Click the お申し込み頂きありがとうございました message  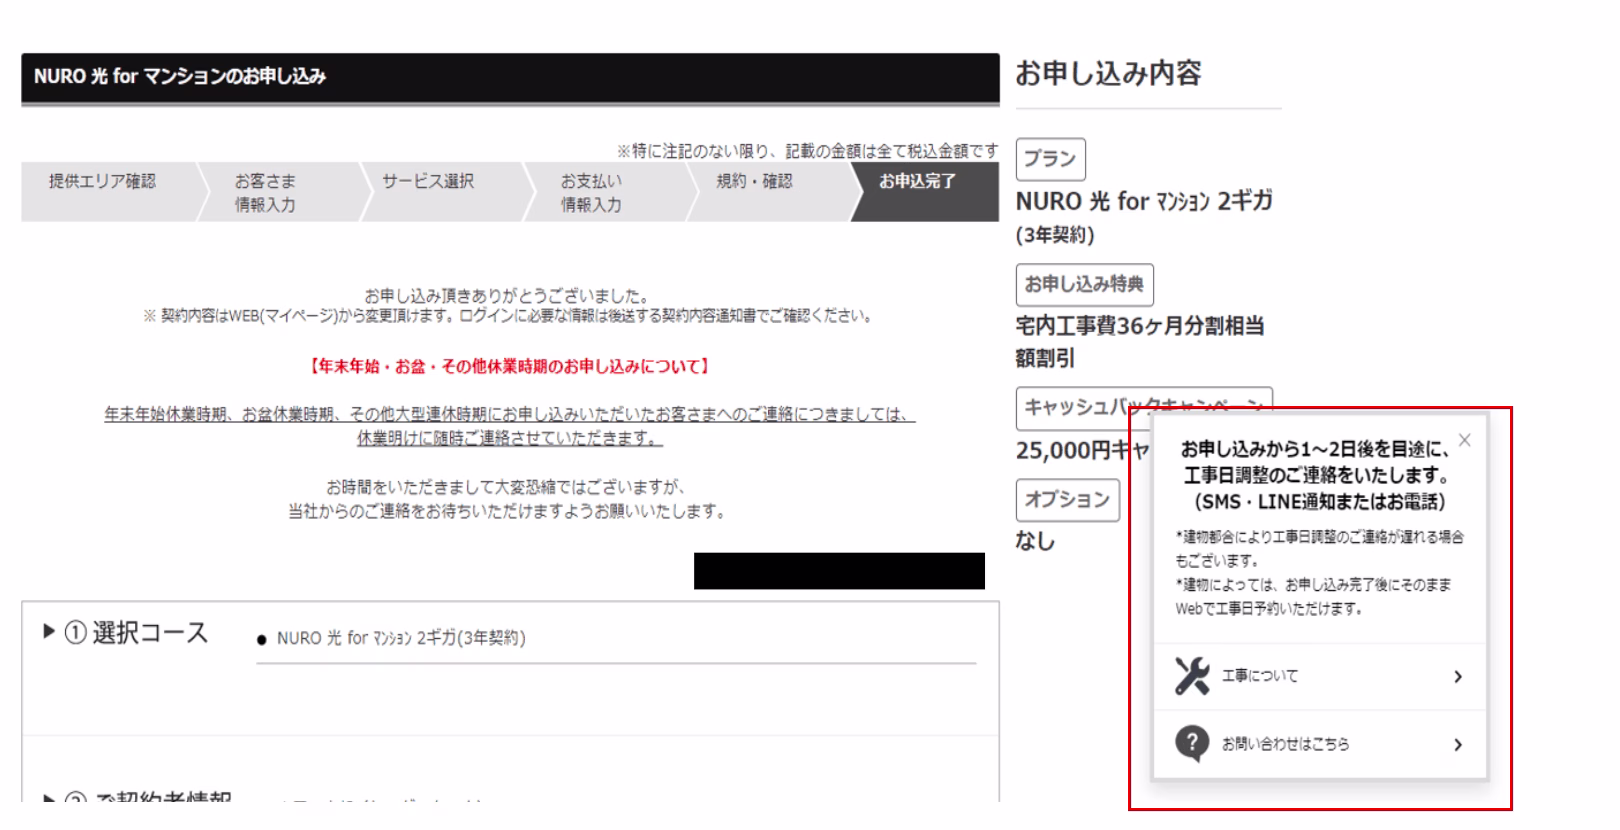(x=507, y=296)
